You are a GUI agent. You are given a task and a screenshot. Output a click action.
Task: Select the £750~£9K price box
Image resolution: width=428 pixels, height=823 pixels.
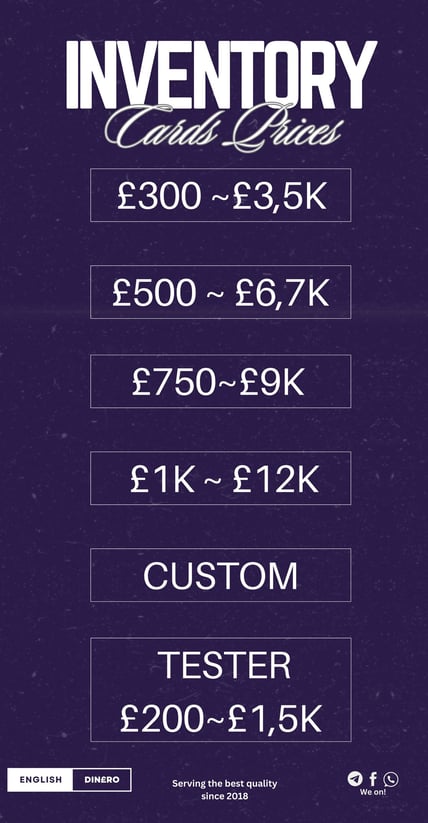click(x=221, y=381)
